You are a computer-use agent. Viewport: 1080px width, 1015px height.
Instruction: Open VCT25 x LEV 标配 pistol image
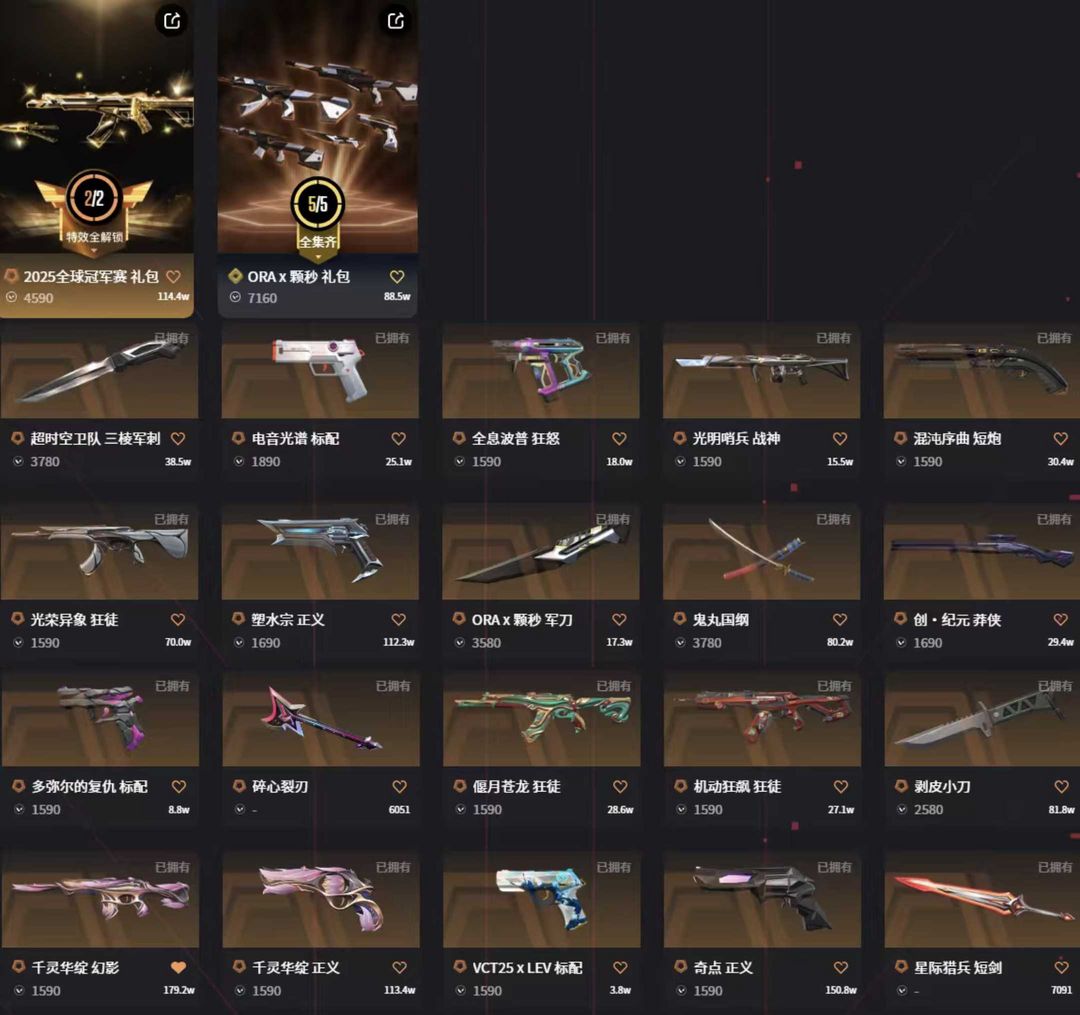click(x=541, y=900)
